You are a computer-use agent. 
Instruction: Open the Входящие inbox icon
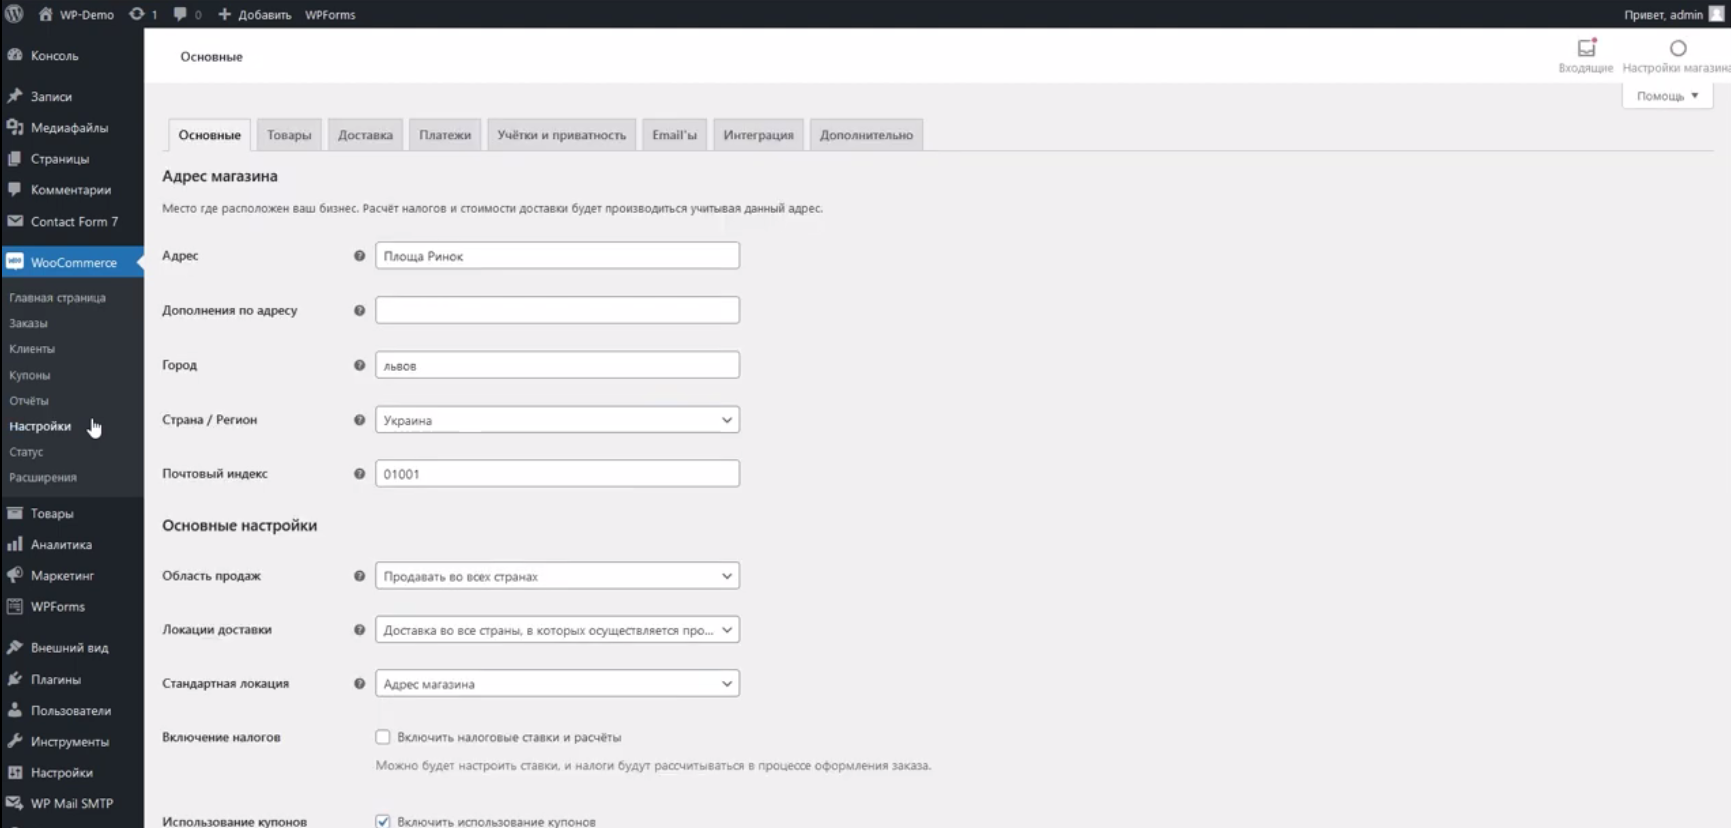[1586, 48]
